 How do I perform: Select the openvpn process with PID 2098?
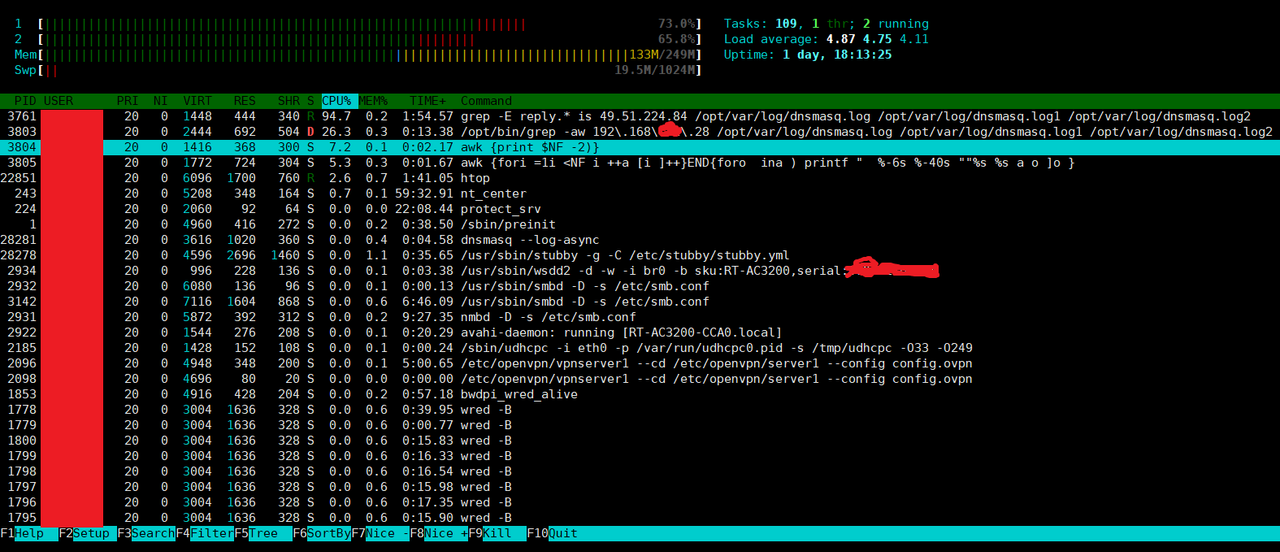pos(640,379)
